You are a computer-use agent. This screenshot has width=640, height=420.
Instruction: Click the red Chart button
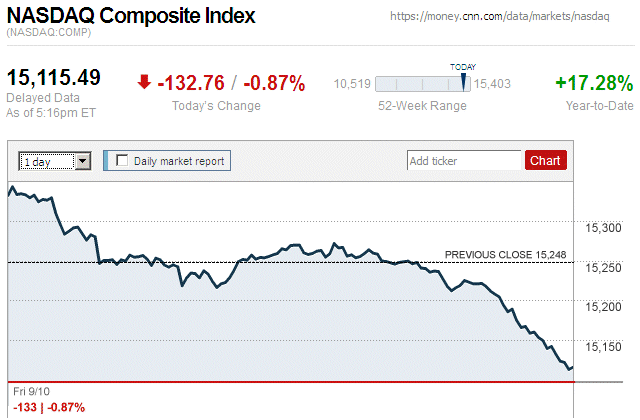click(545, 160)
